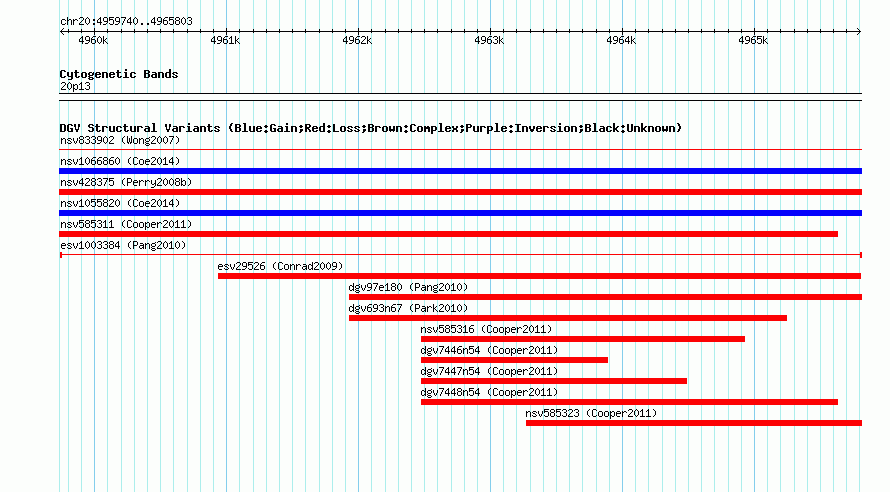Click the red bar for nsv585311
Viewport: 890px width, 492px height.
[x=448, y=234]
